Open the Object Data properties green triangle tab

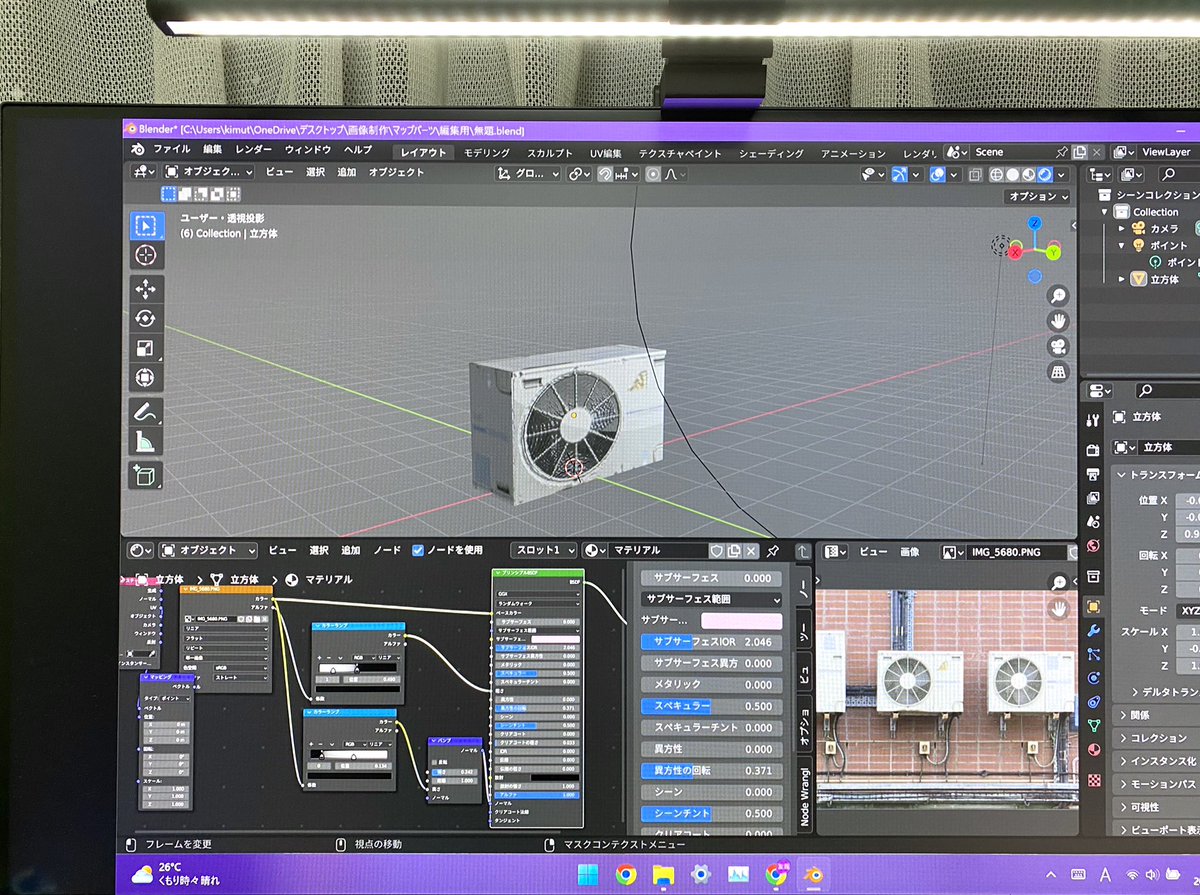[x=1093, y=725]
